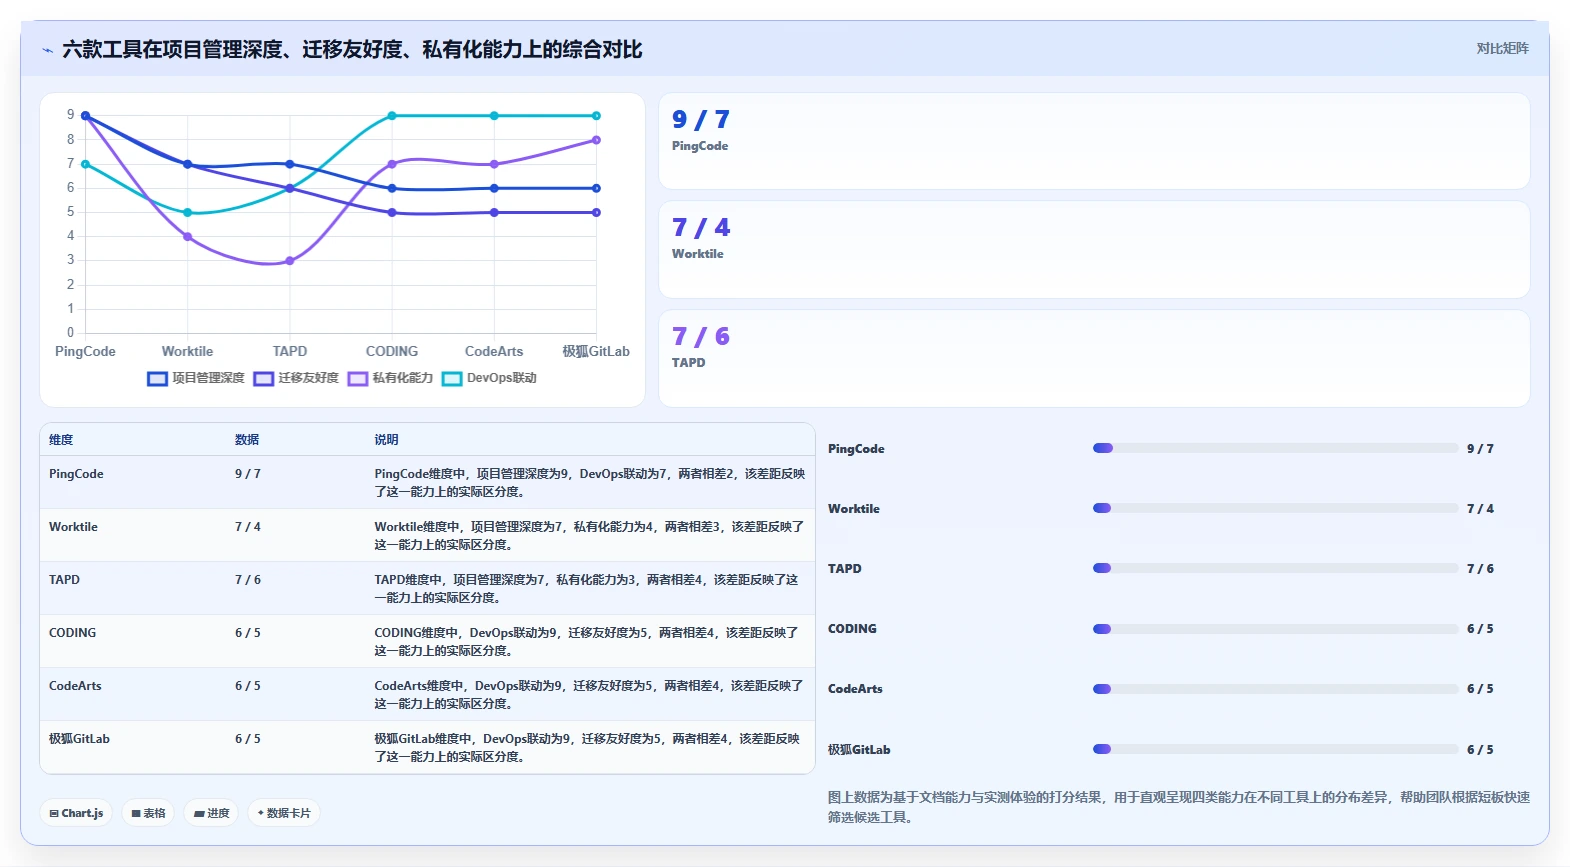This screenshot has height=867, width=1570.
Task: Select the CODING cell in the table's 维度 column
Action: coord(73,633)
